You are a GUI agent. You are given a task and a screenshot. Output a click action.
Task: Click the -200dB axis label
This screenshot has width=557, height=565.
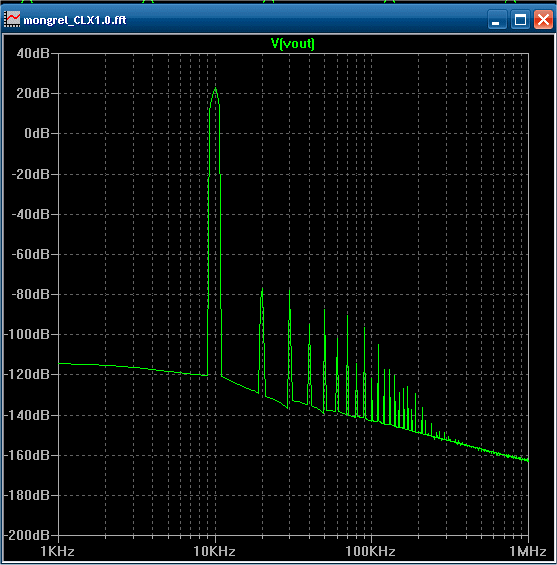27,535
